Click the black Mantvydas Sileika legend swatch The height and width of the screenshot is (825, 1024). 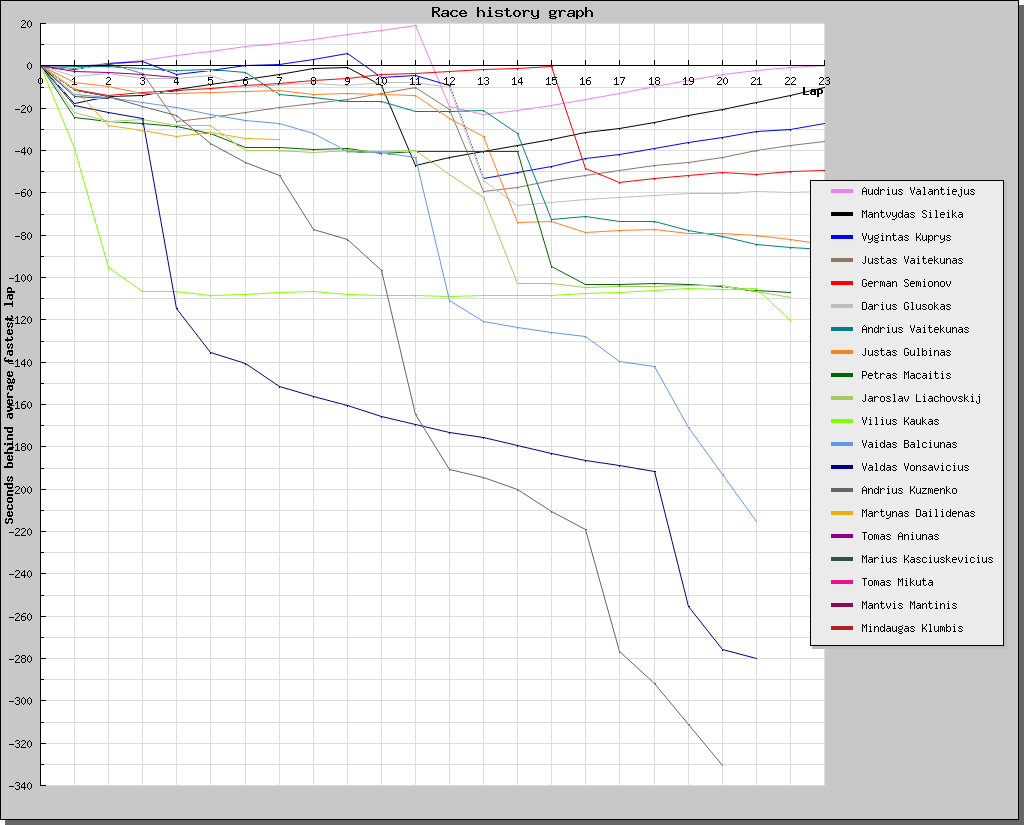tap(841, 214)
